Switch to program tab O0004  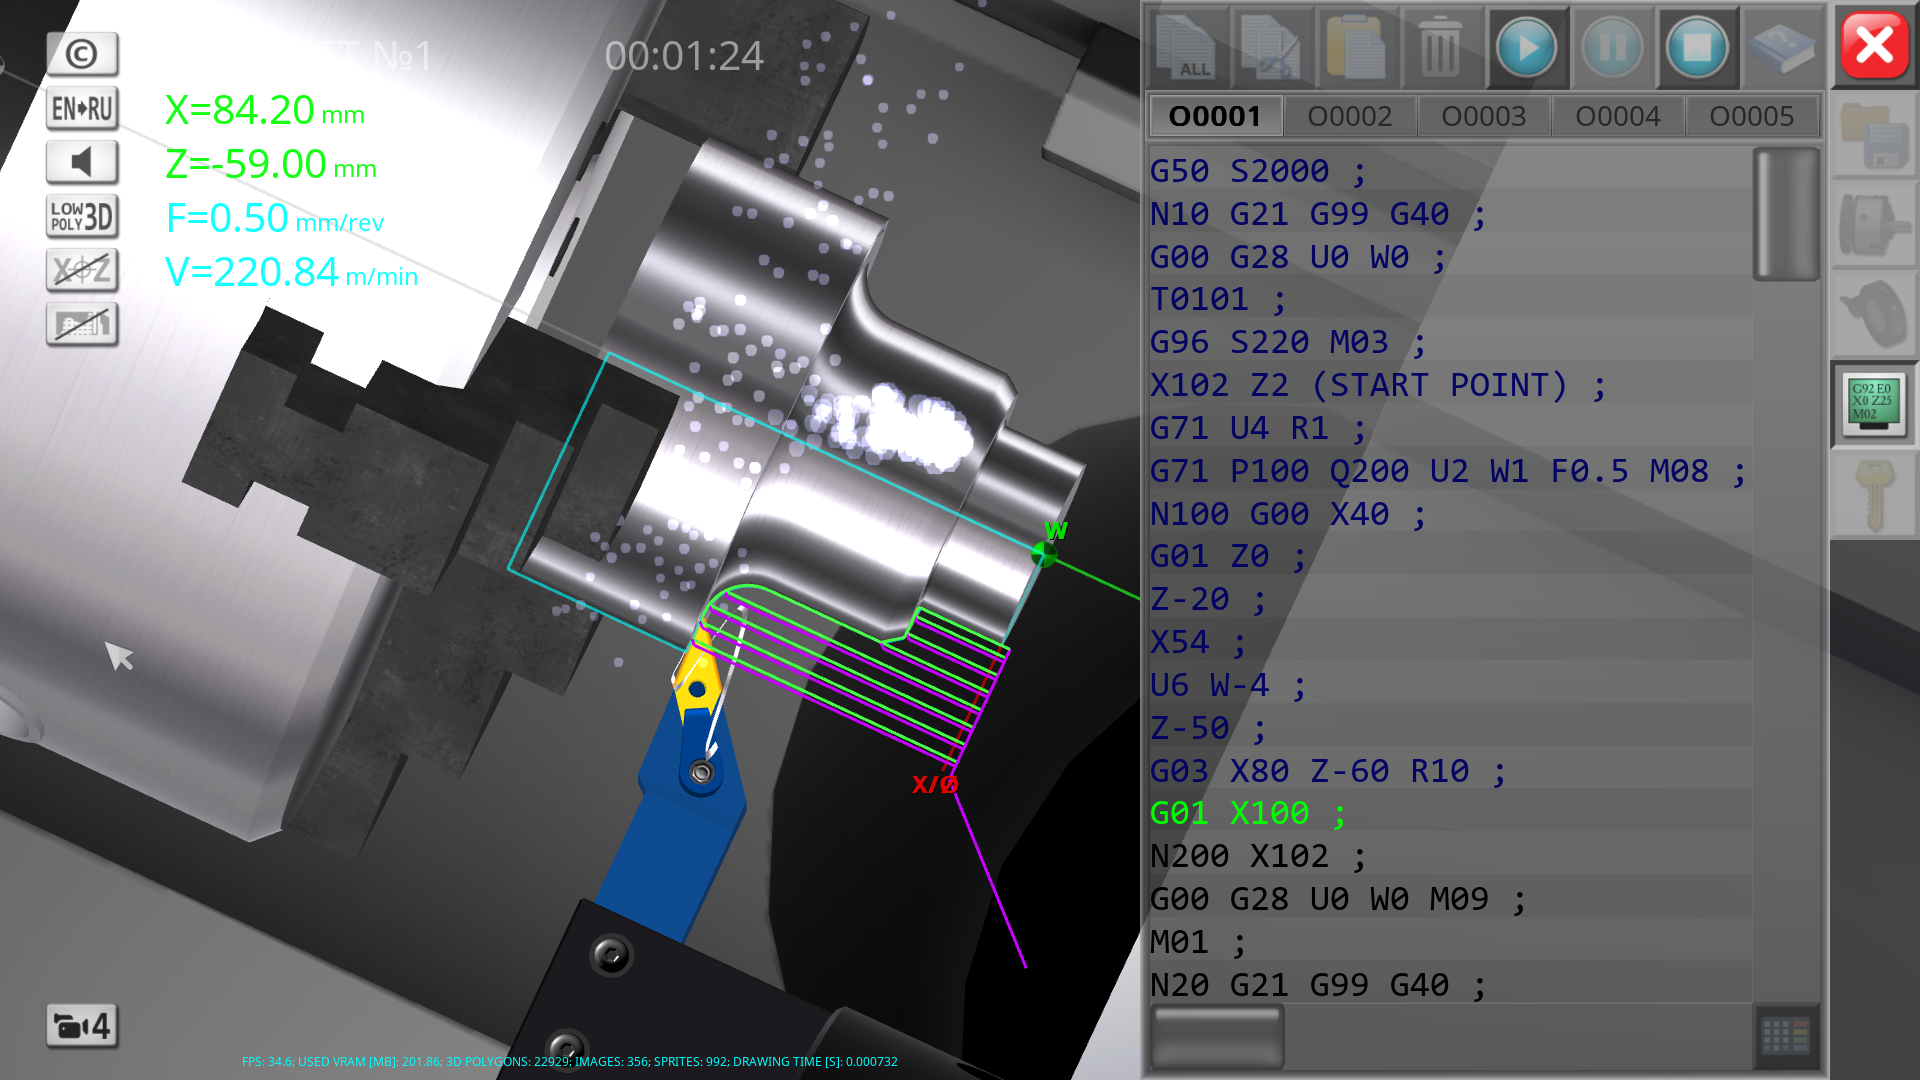point(1617,116)
